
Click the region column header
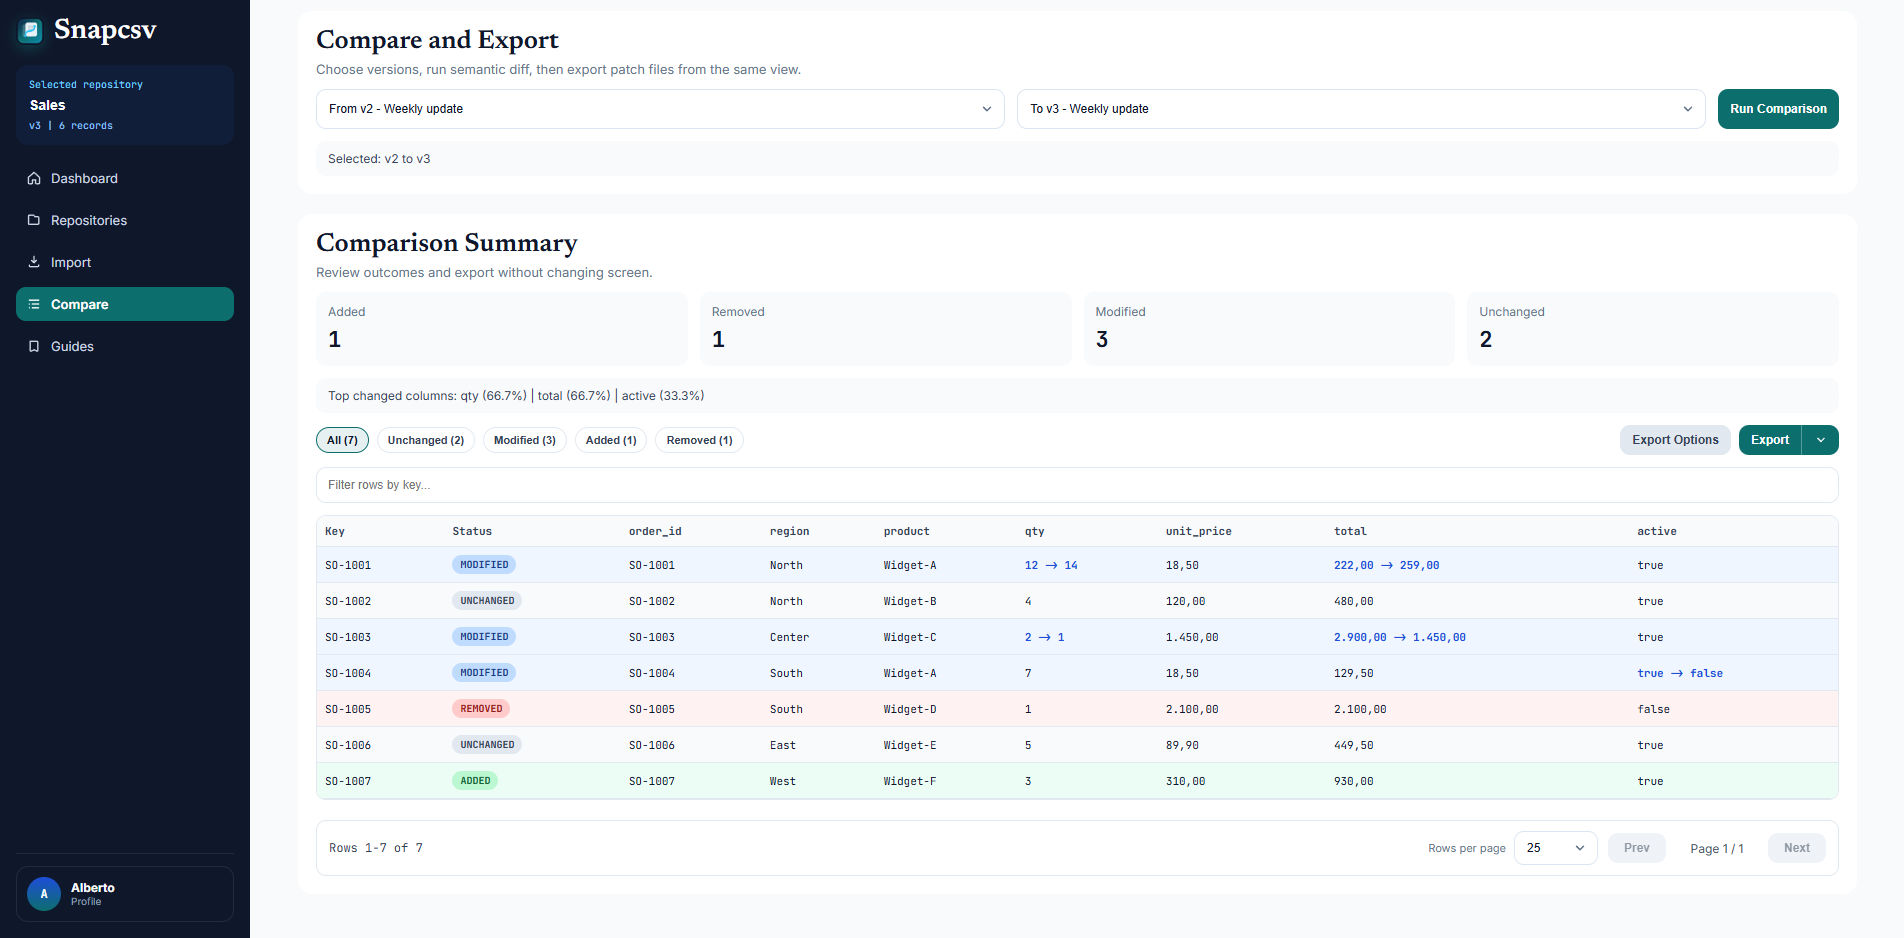[790, 531]
